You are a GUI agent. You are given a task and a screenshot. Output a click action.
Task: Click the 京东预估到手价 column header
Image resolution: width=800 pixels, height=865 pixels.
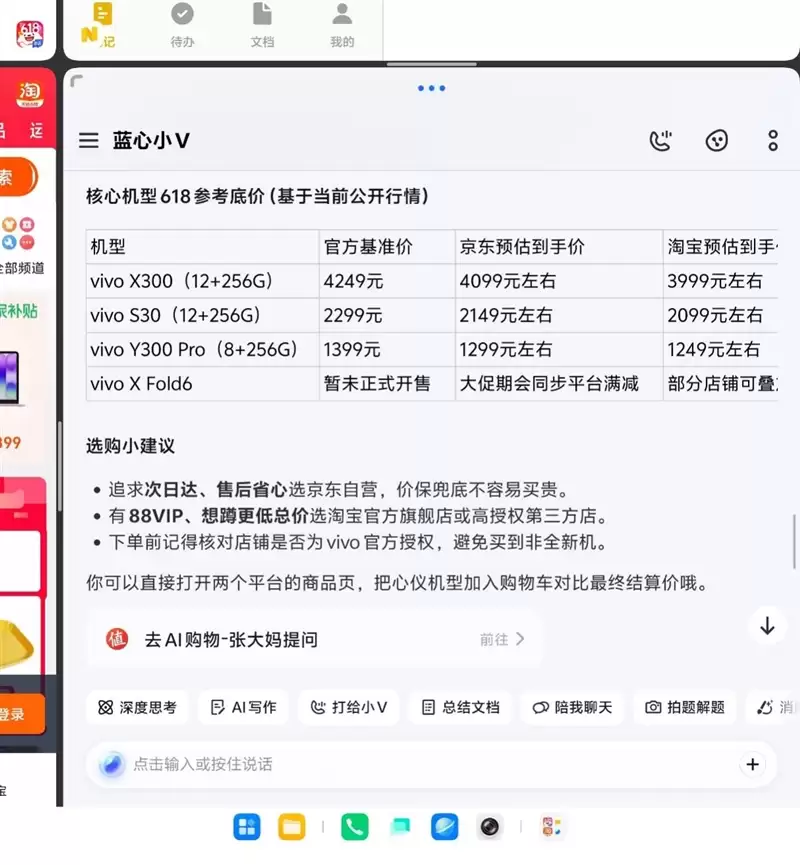559,247
